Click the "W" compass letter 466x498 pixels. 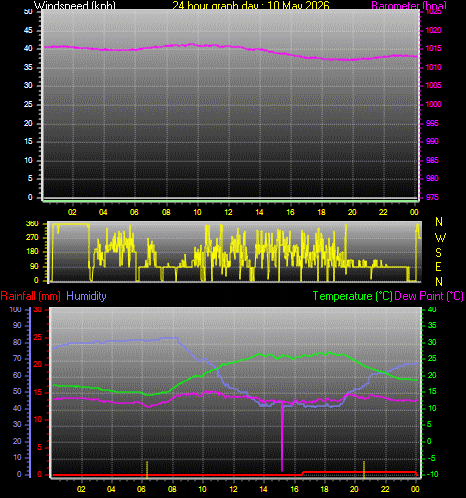[440, 238]
